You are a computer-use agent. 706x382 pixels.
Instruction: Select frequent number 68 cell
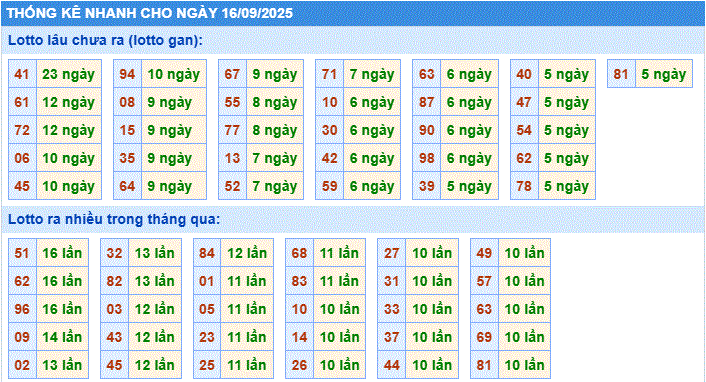(299, 253)
